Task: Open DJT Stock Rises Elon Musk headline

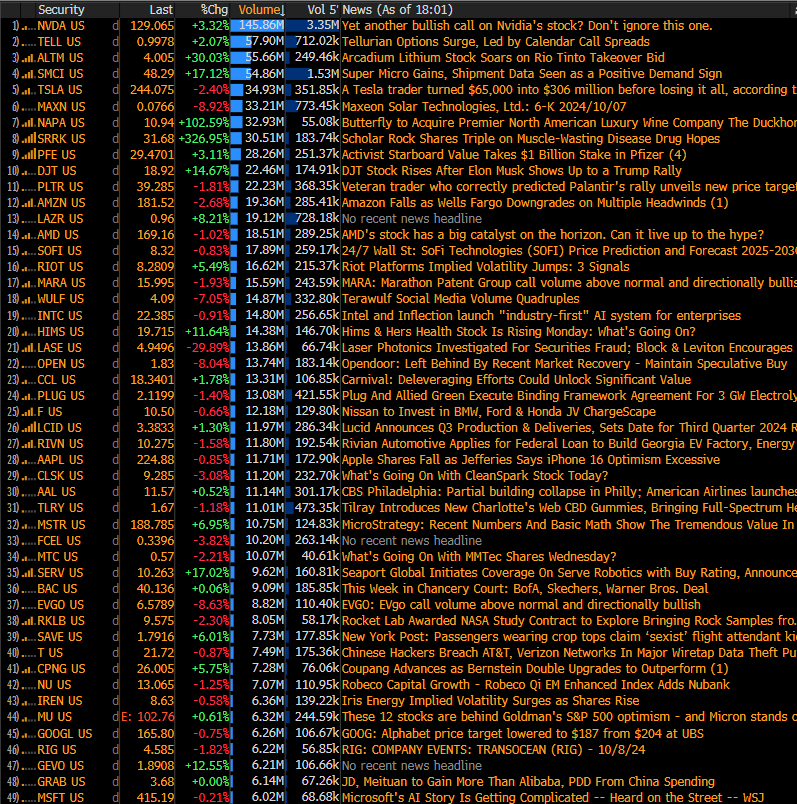Action: pos(512,171)
